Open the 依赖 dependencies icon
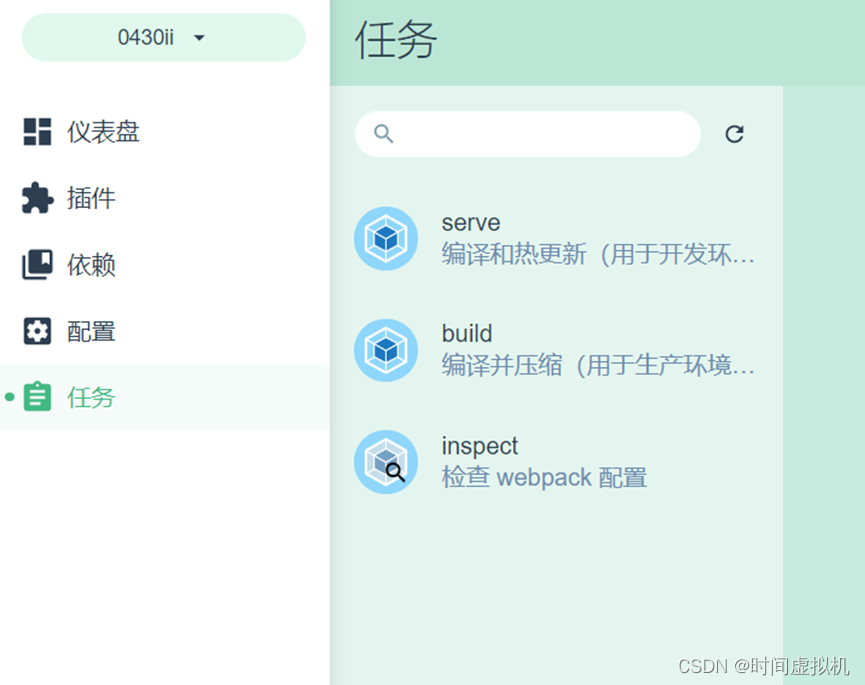This screenshot has width=865, height=685. (39, 264)
